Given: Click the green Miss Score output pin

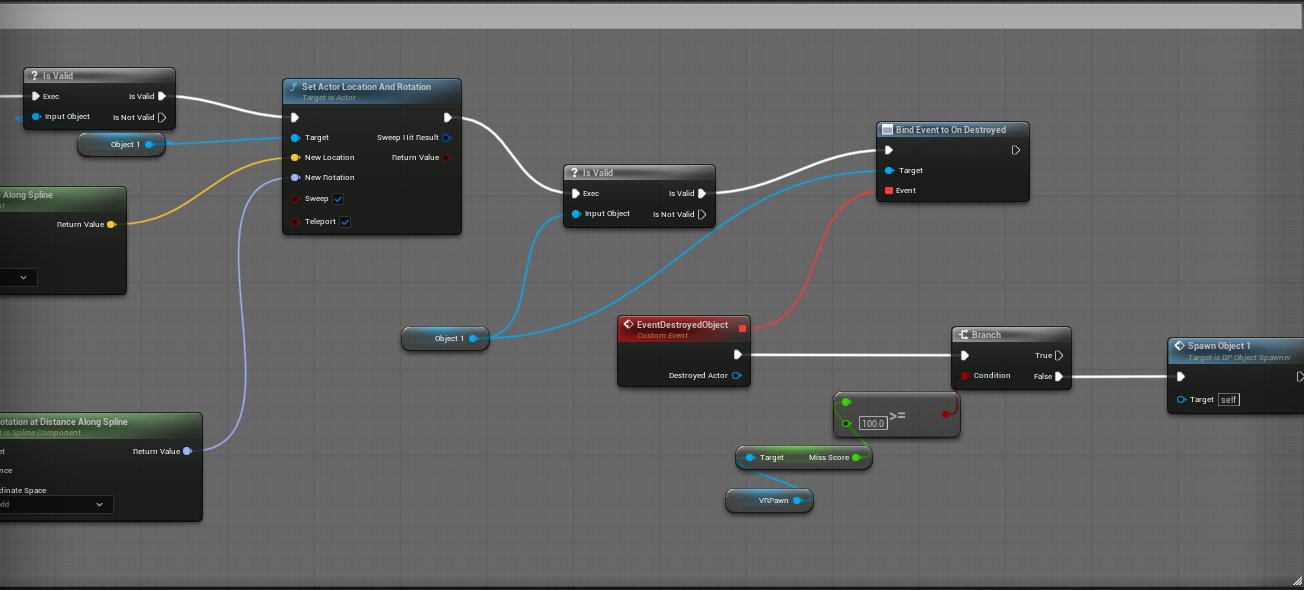Looking at the screenshot, I should (857, 458).
